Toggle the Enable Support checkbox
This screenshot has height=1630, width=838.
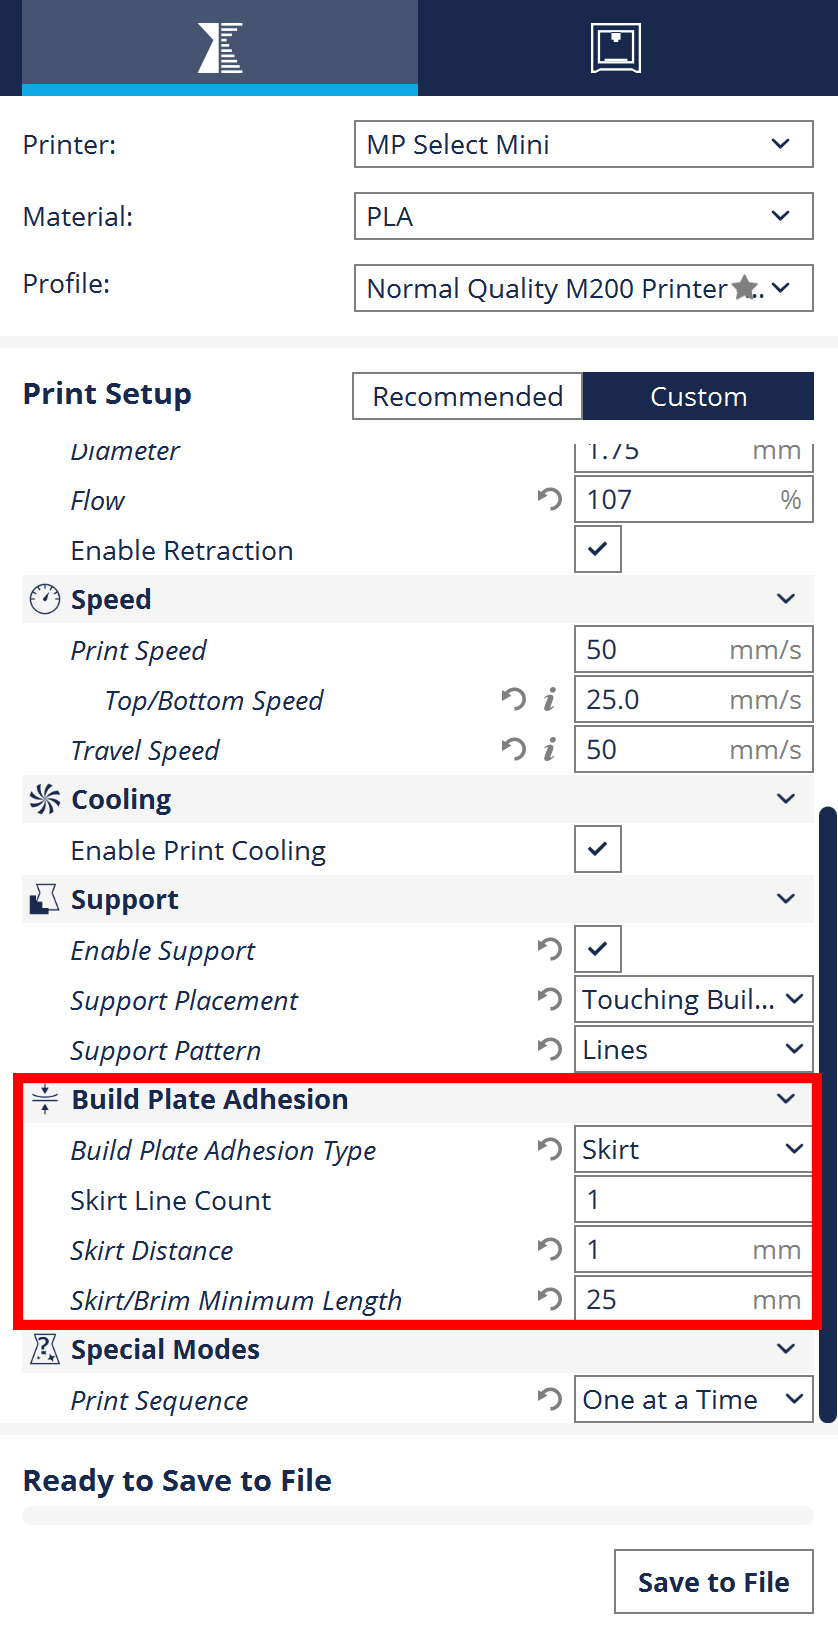[597, 949]
